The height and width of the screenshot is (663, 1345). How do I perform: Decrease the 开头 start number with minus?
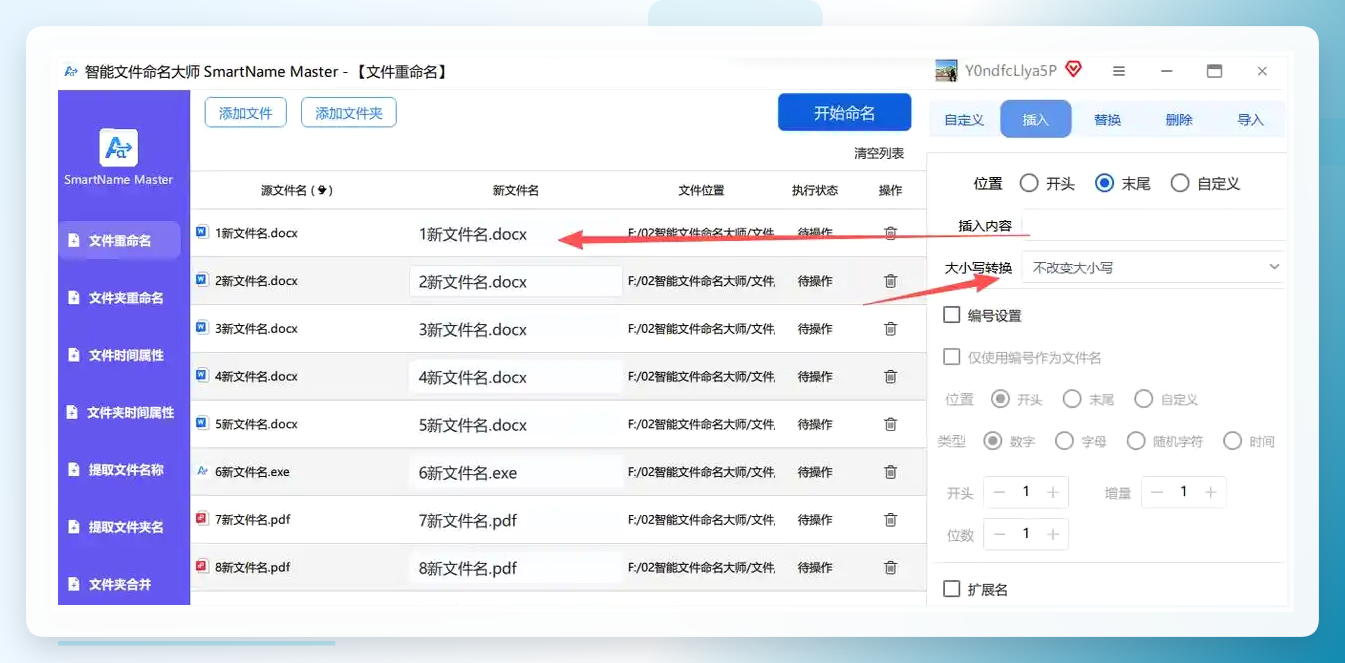[x=999, y=492]
